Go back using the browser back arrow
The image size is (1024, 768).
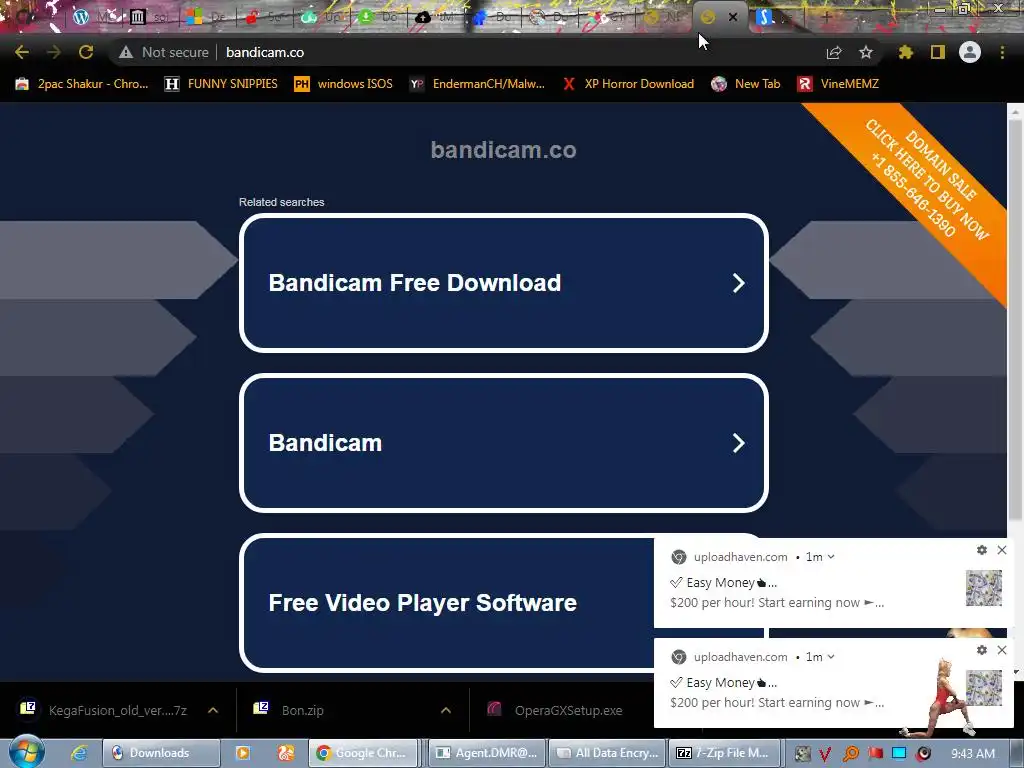(22, 52)
